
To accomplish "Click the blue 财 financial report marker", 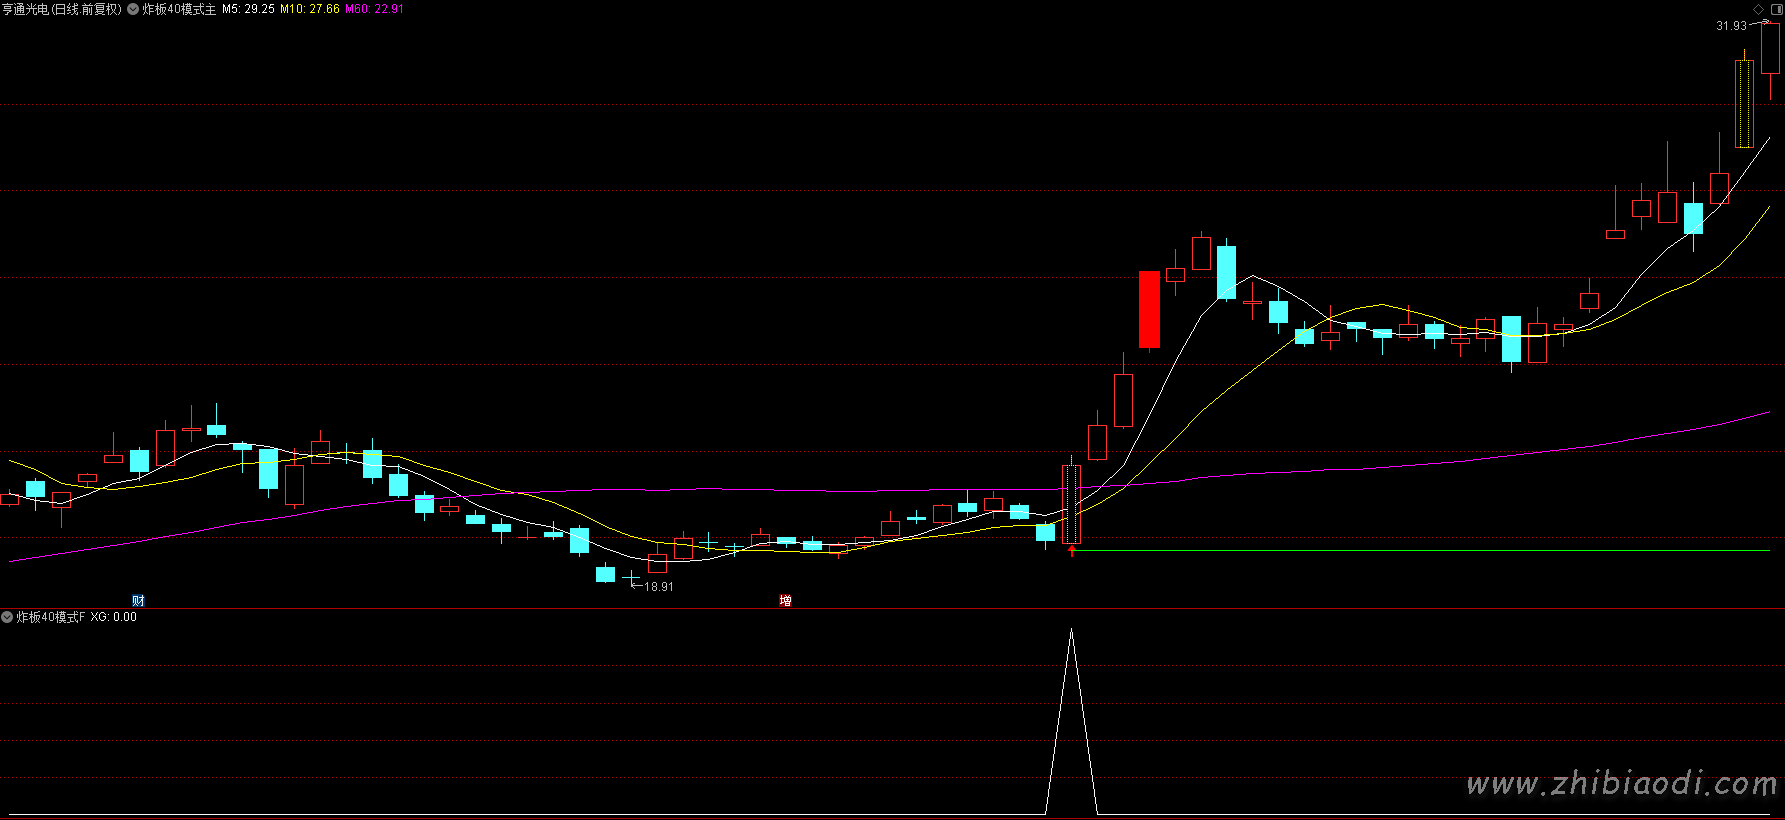I will click(138, 600).
